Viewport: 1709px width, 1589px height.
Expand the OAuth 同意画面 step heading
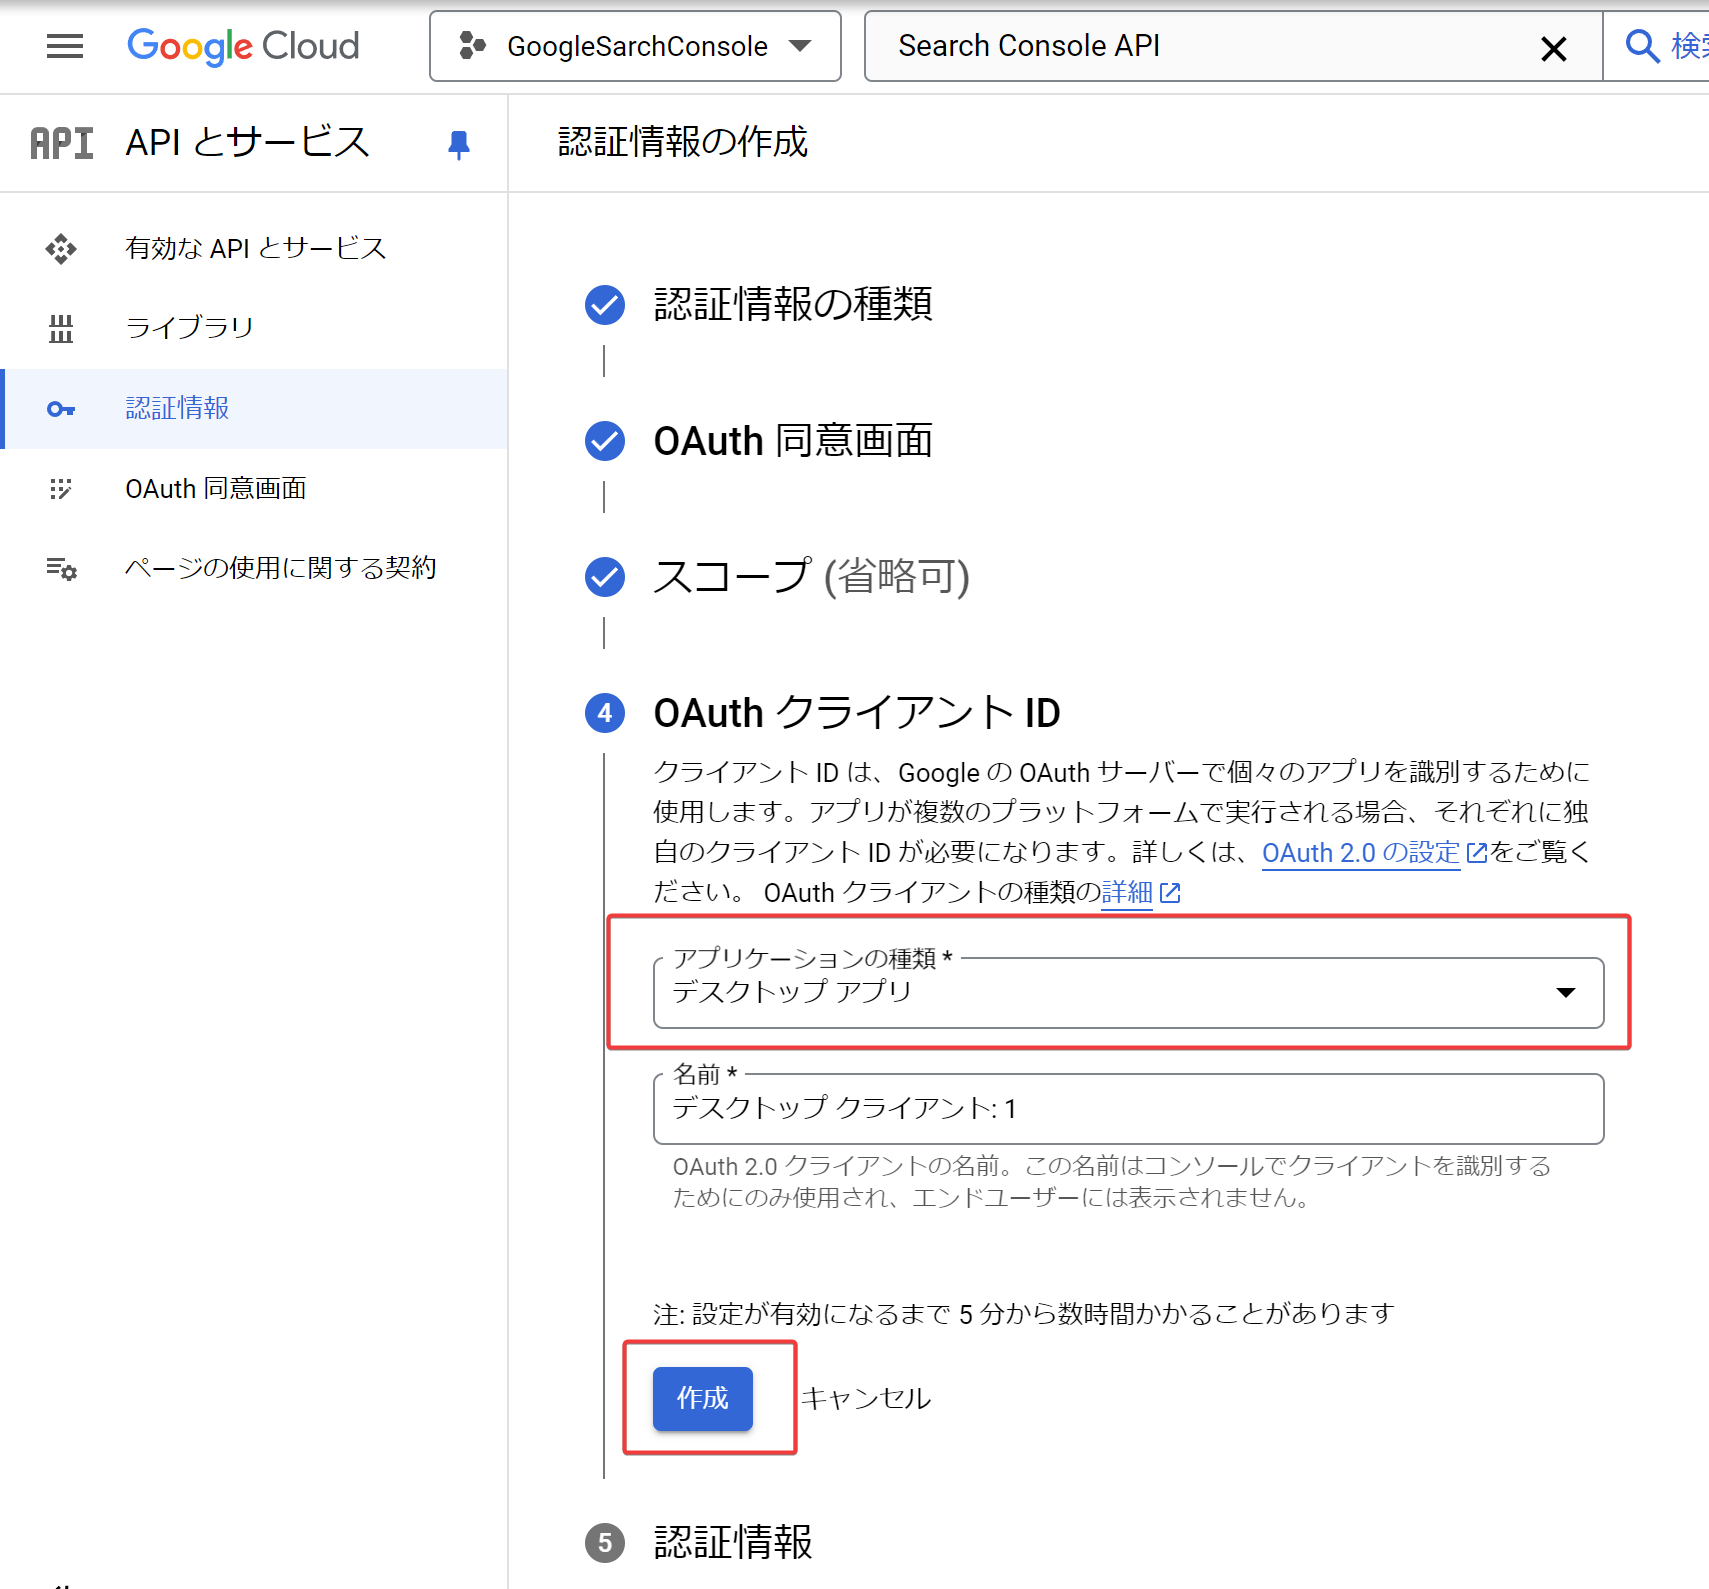(793, 441)
